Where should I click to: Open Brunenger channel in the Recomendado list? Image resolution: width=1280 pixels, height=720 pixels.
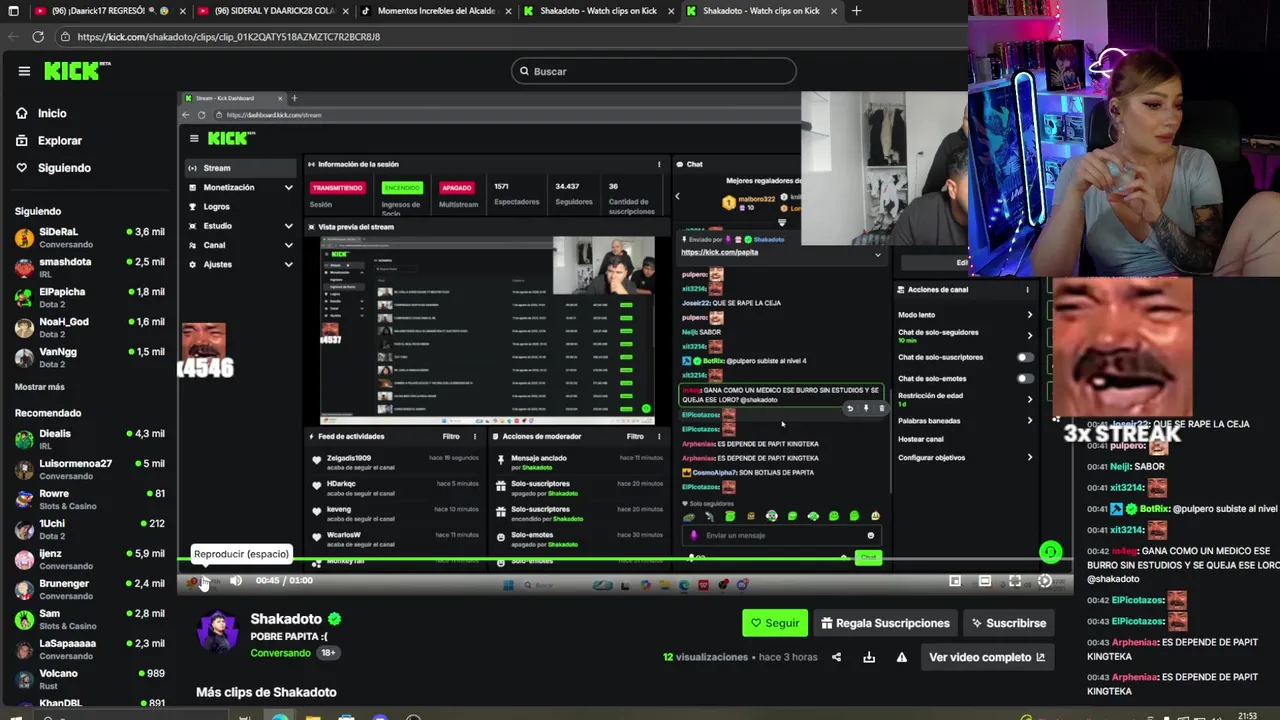(88, 590)
